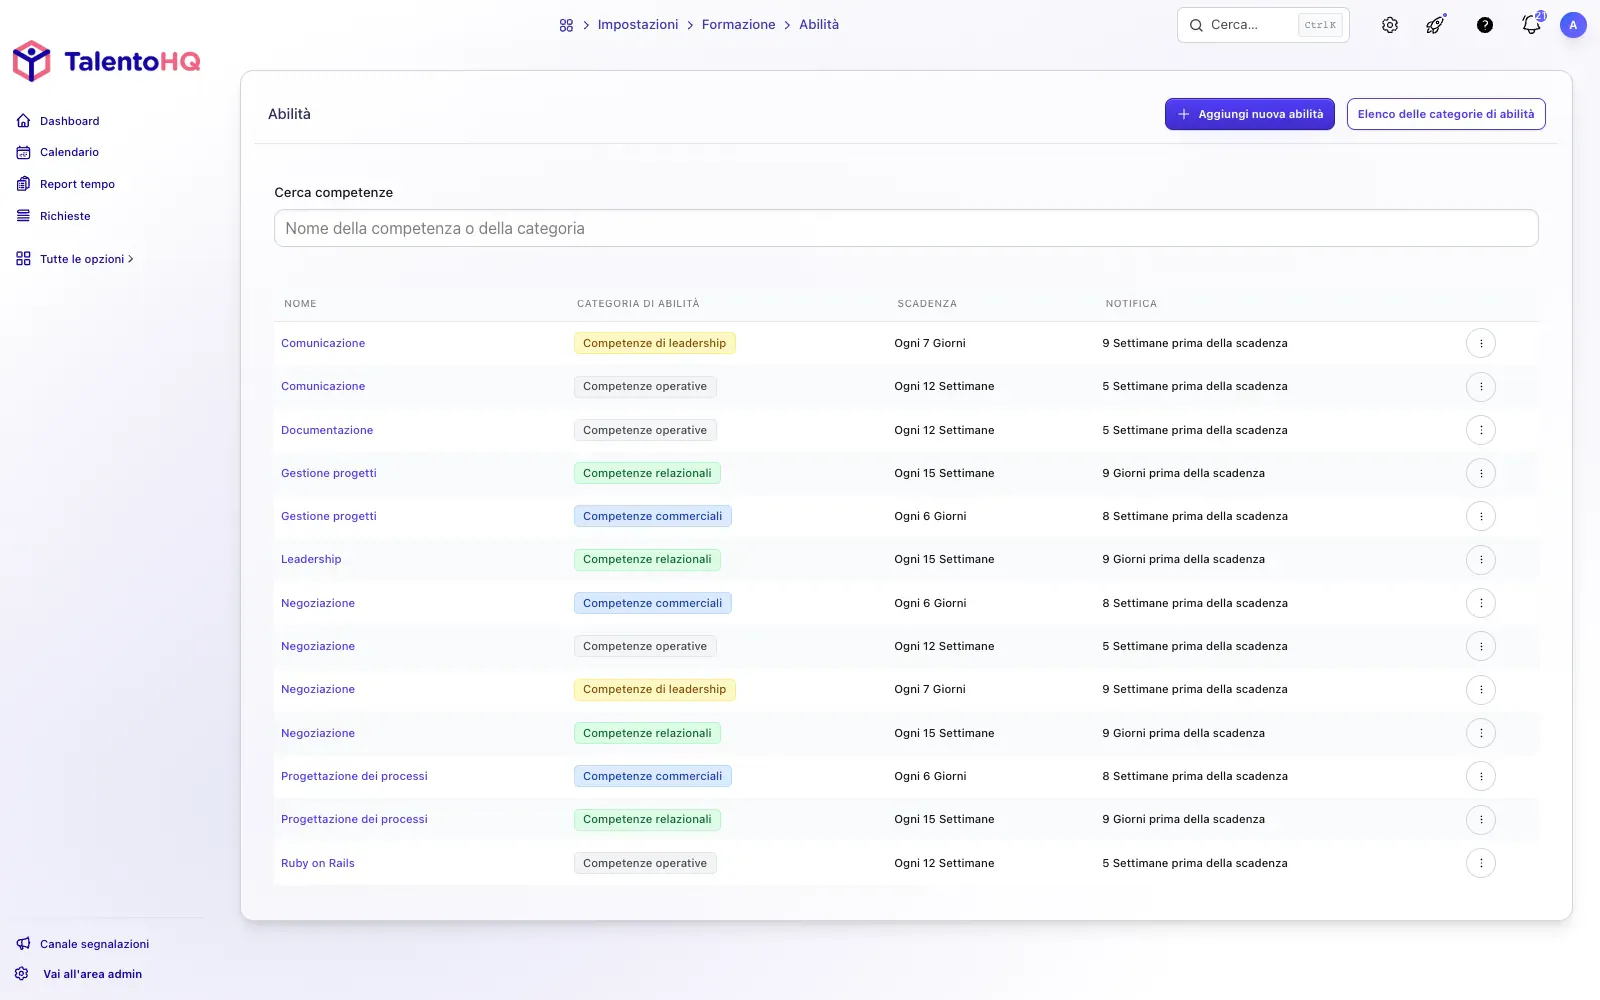
Task: Click the NOTIFICA column header
Action: tap(1131, 303)
